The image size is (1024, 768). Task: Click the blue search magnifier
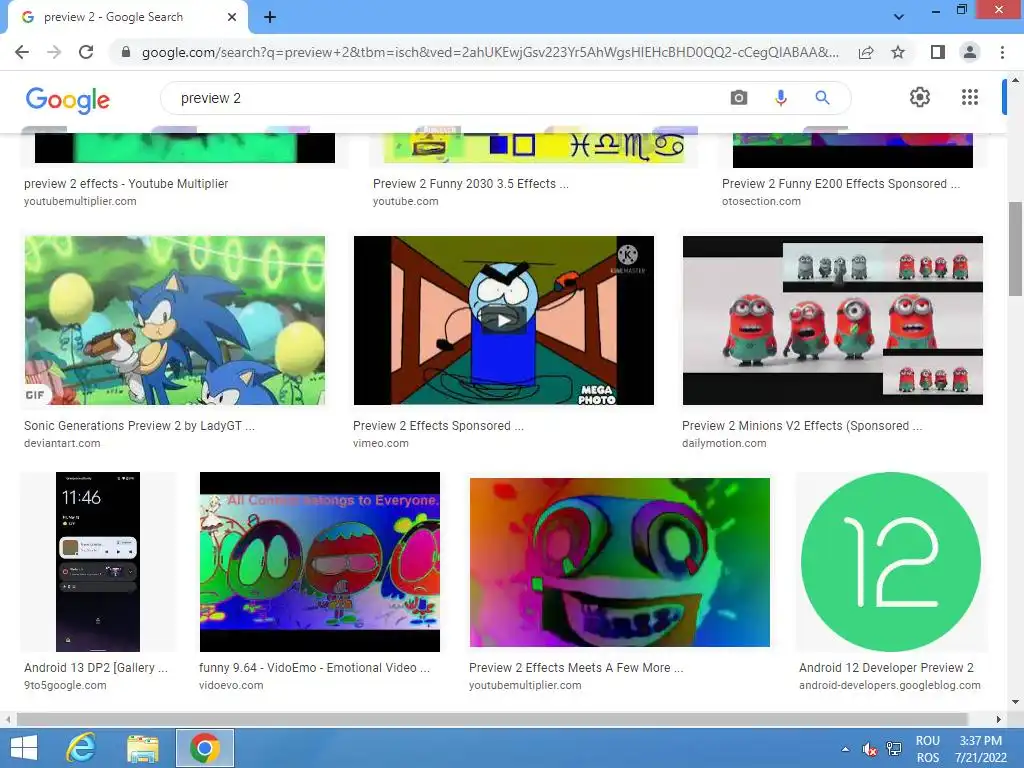pyautogui.click(x=822, y=98)
